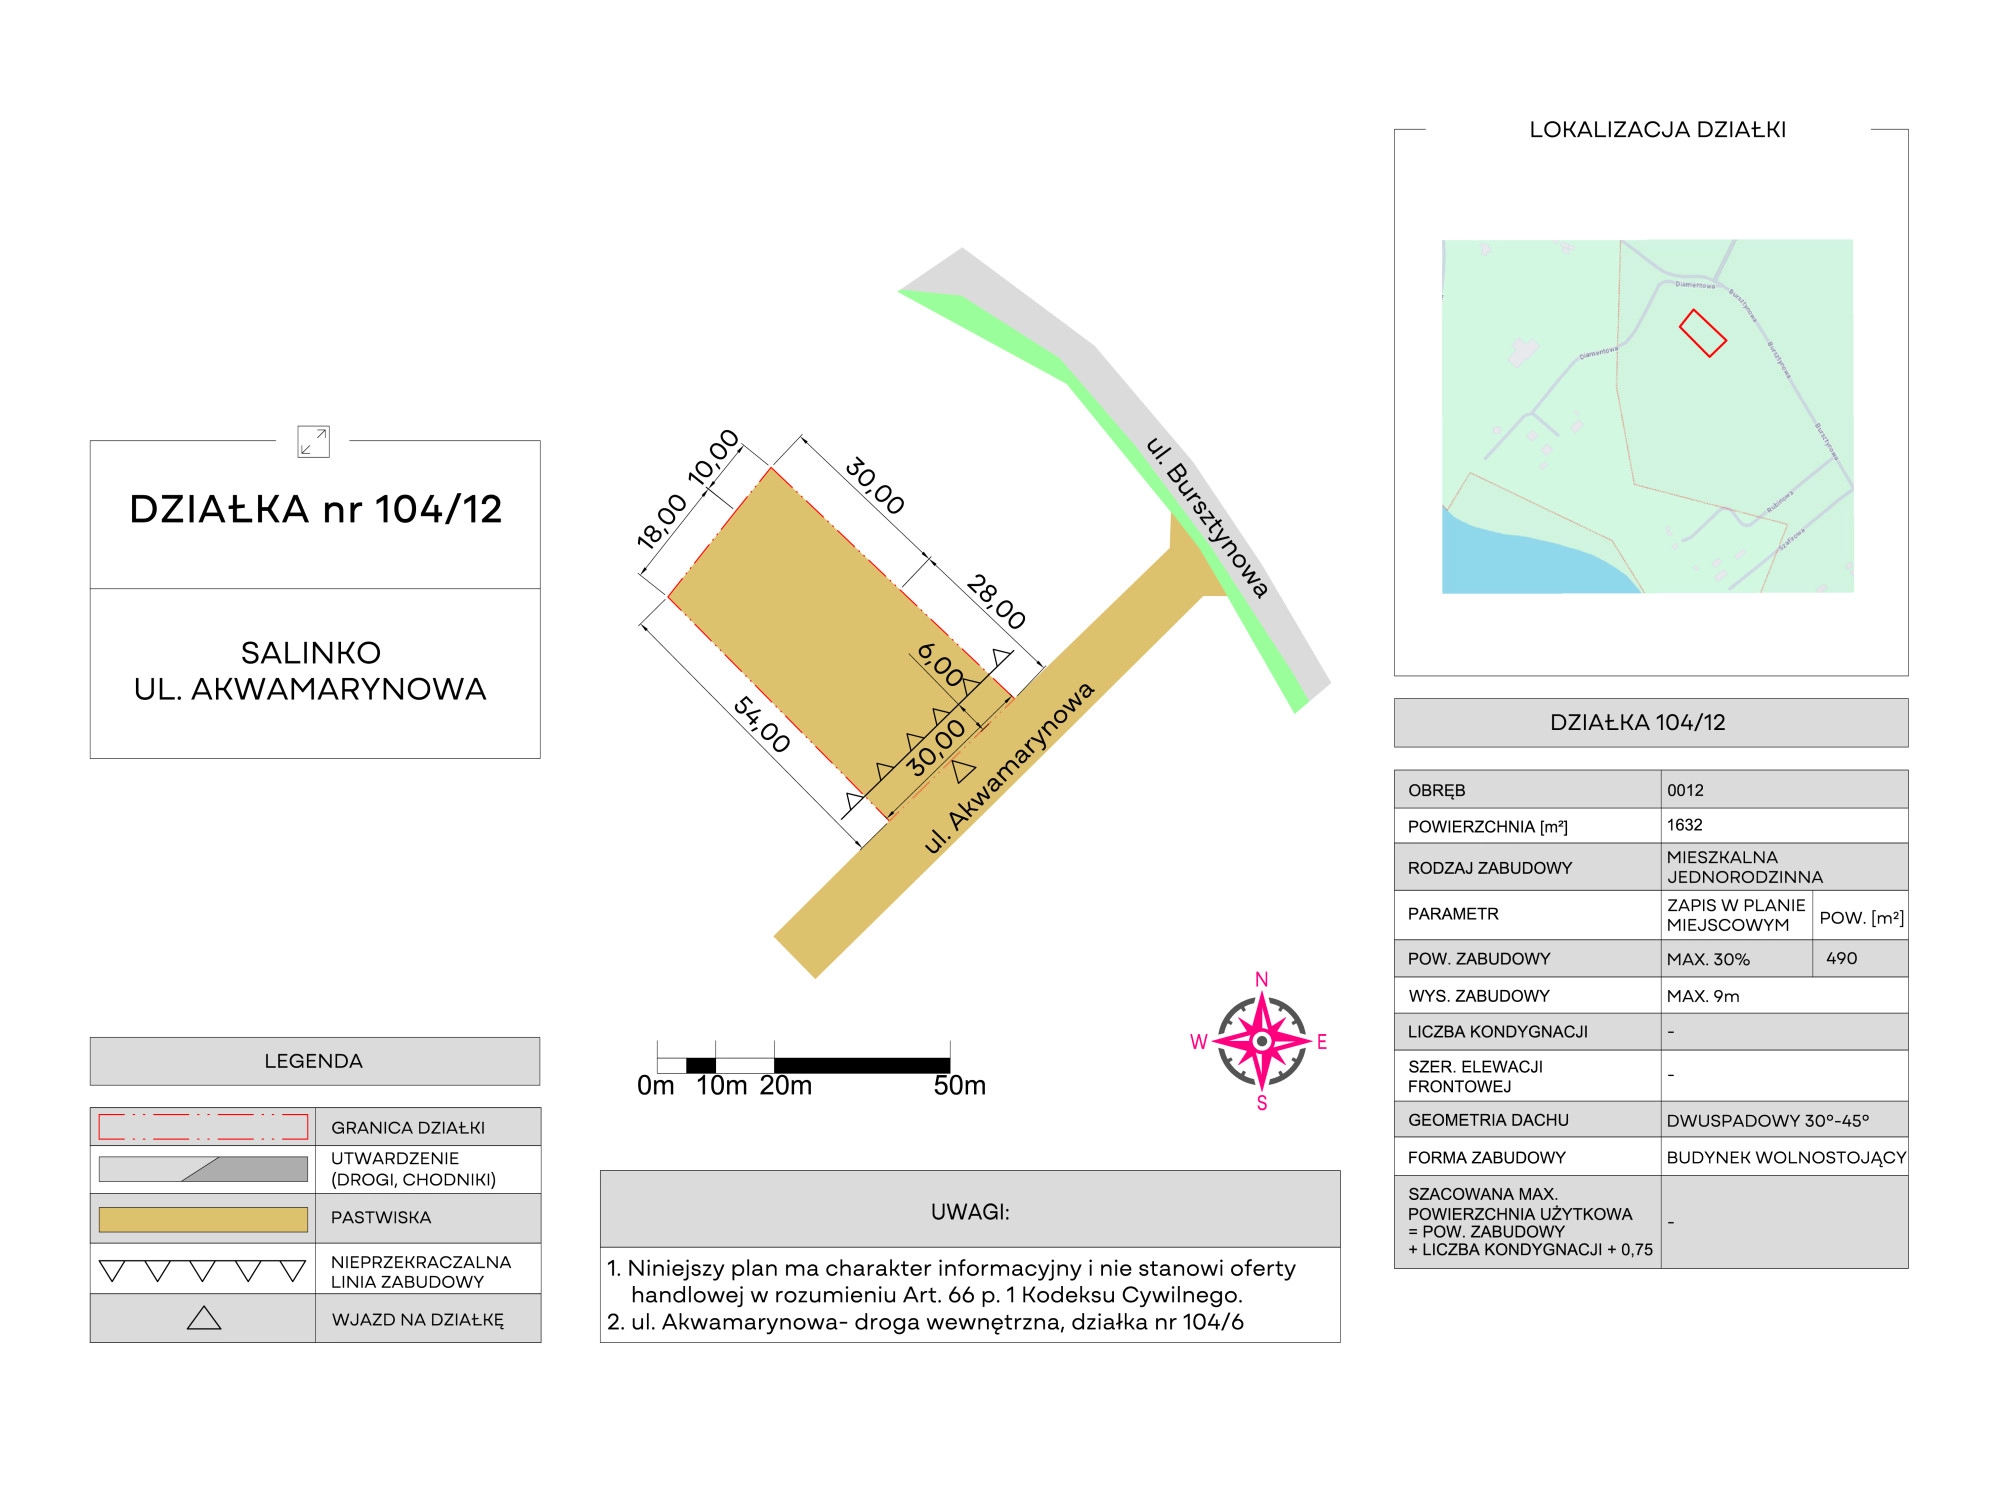Click the gray UTWARDZENIE legend symbol

(x=203, y=1169)
